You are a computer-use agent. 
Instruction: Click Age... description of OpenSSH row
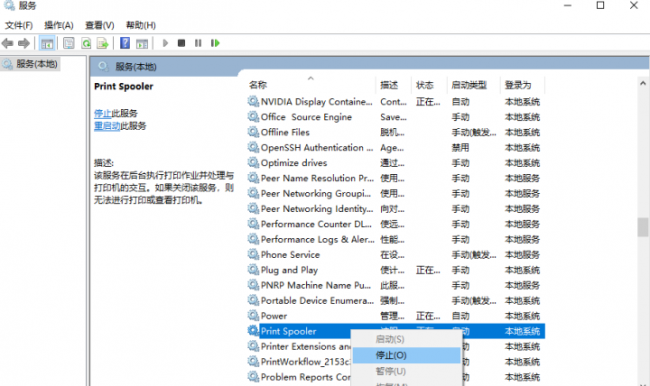click(392, 148)
